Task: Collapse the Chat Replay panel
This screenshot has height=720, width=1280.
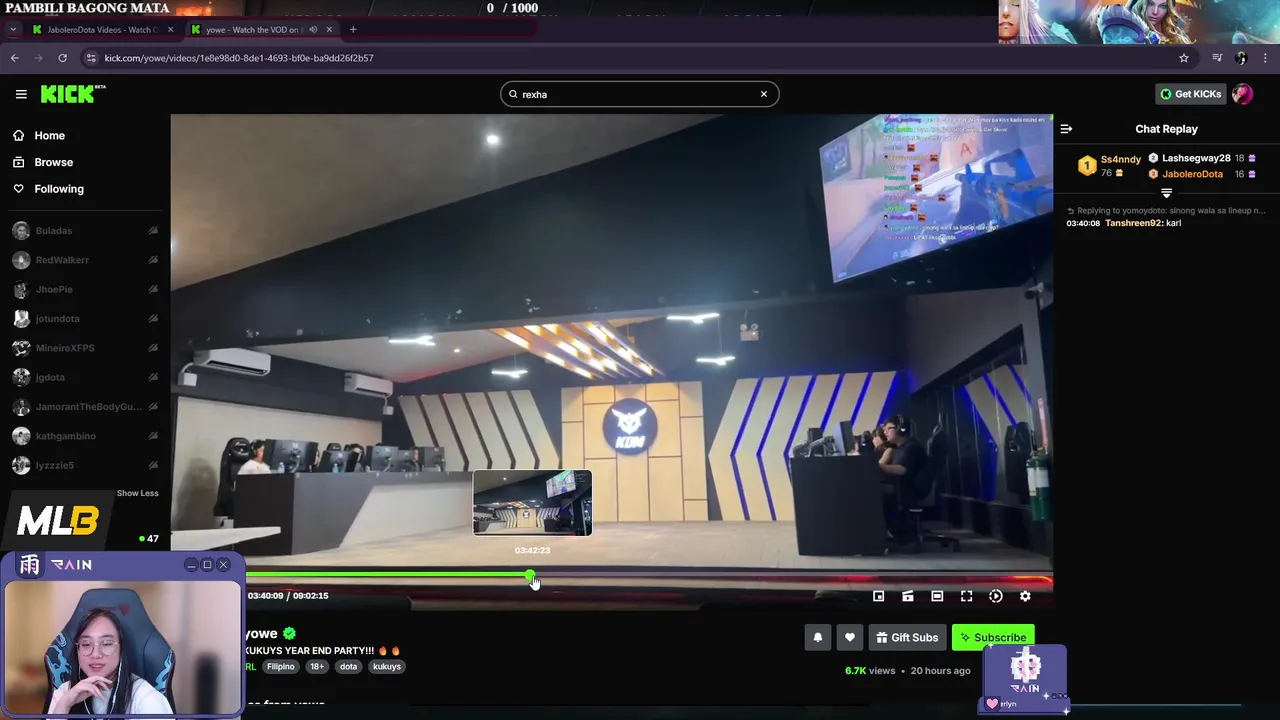Action: tap(1066, 129)
